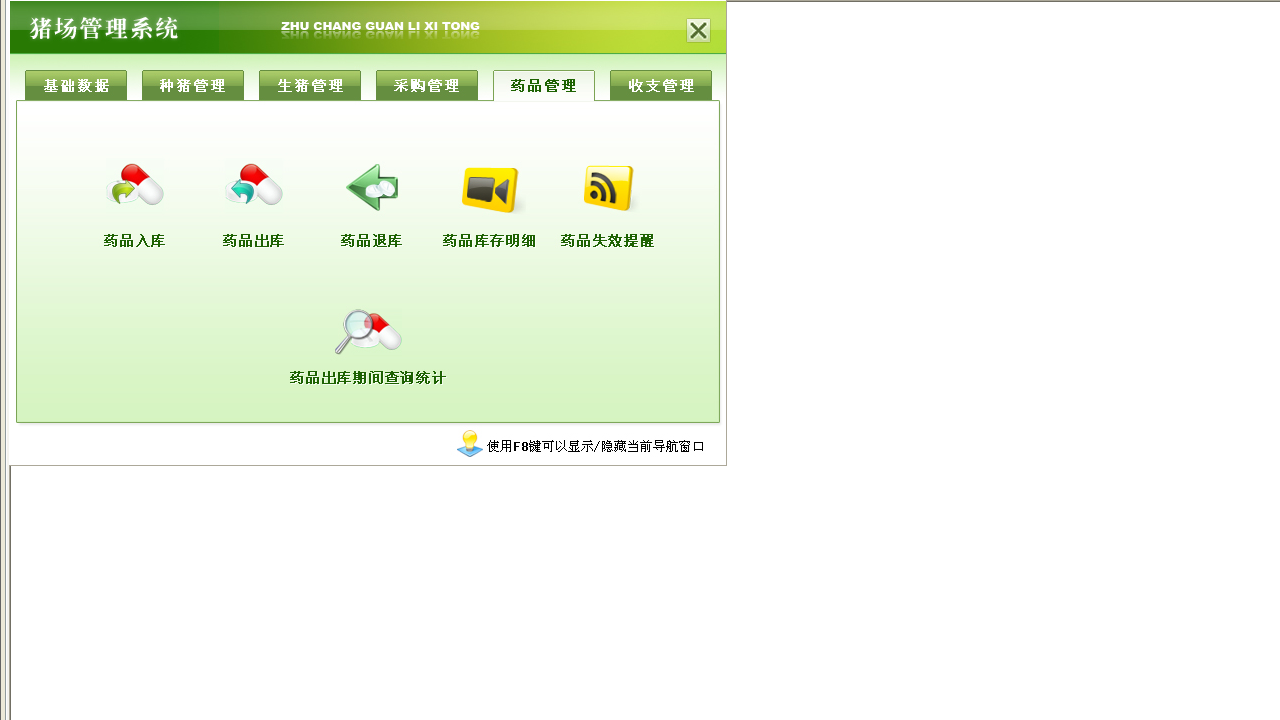Open the 药品入库 capsule icon

click(x=134, y=186)
